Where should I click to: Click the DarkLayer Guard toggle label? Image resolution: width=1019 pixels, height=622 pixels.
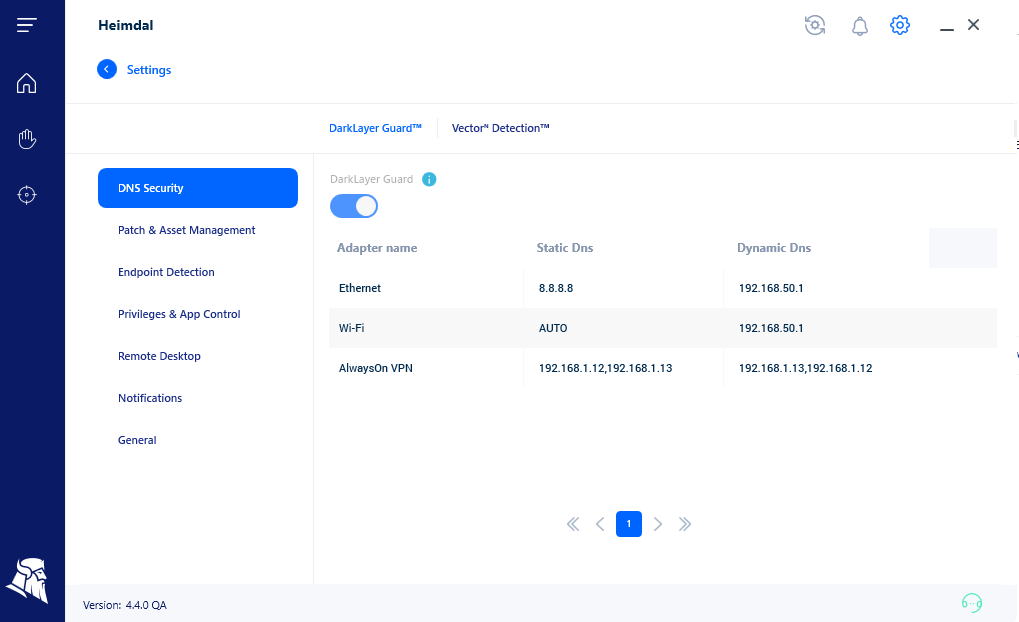[x=372, y=179]
